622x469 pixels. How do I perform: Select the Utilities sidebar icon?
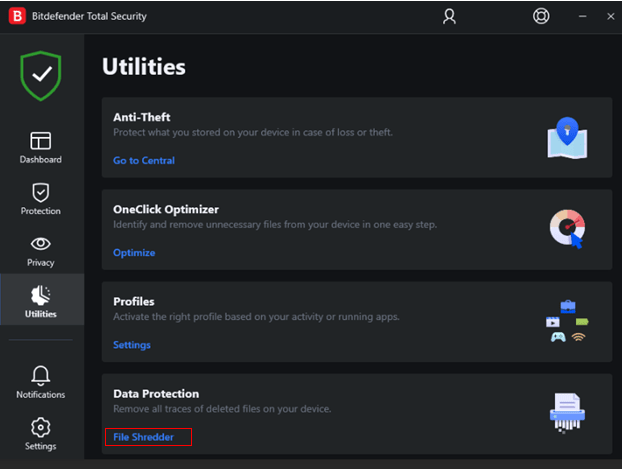[x=40, y=295]
